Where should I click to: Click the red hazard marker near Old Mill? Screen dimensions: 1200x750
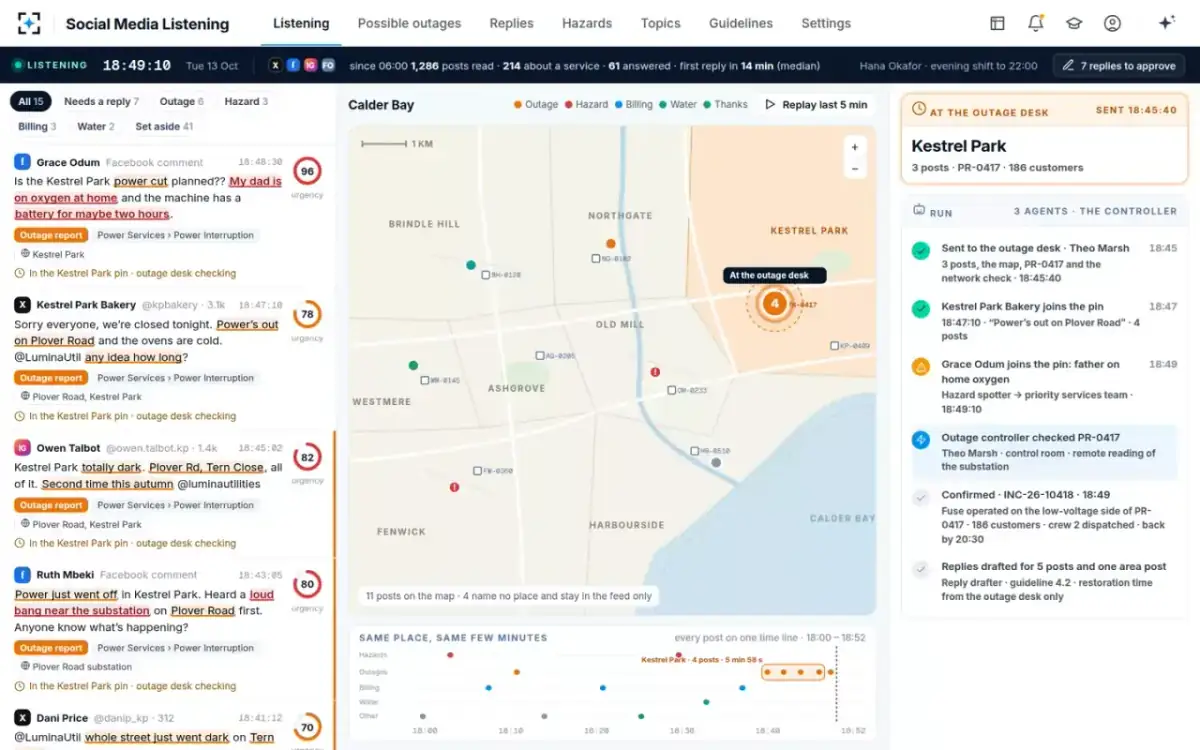(x=655, y=372)
